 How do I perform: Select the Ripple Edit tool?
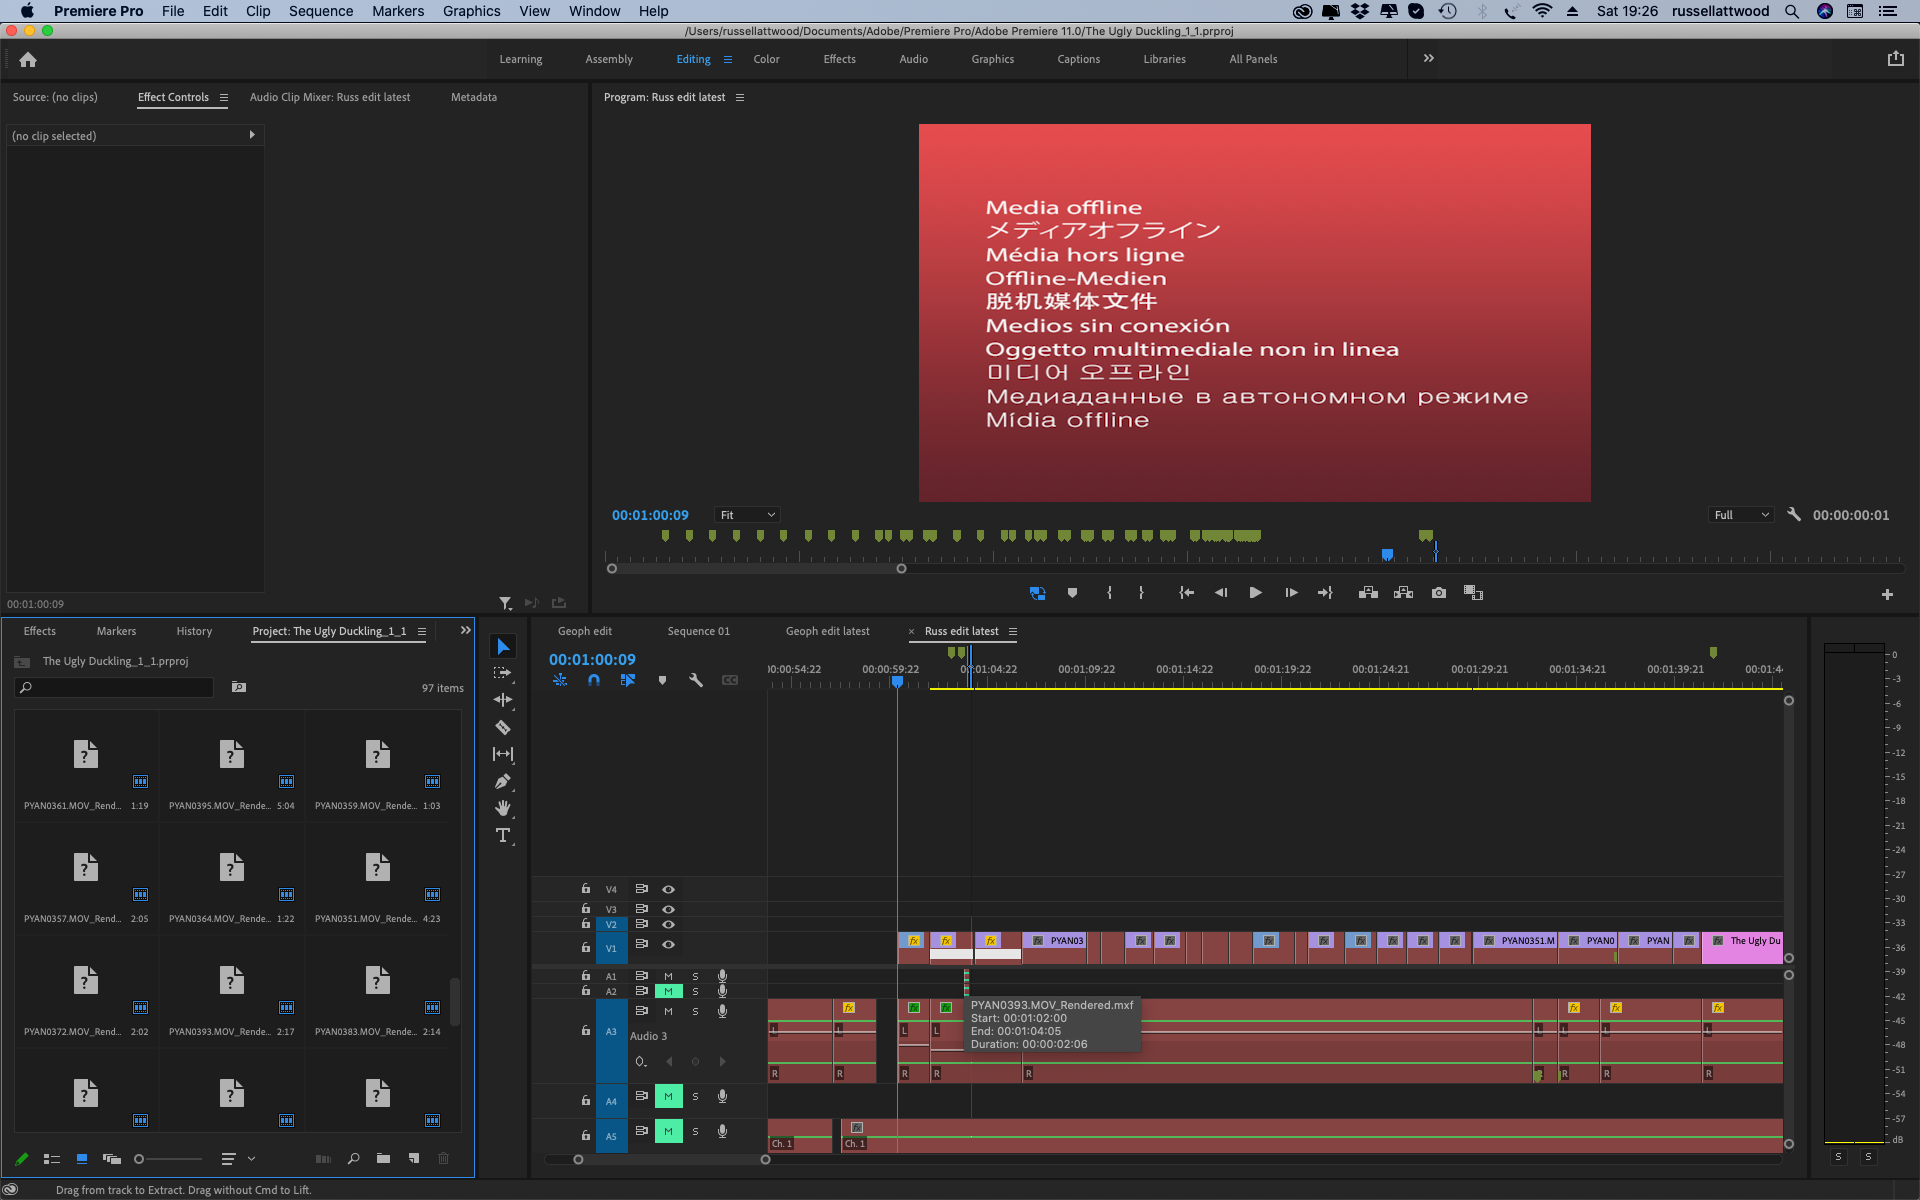pyautogui.click(x=503, y=700)
